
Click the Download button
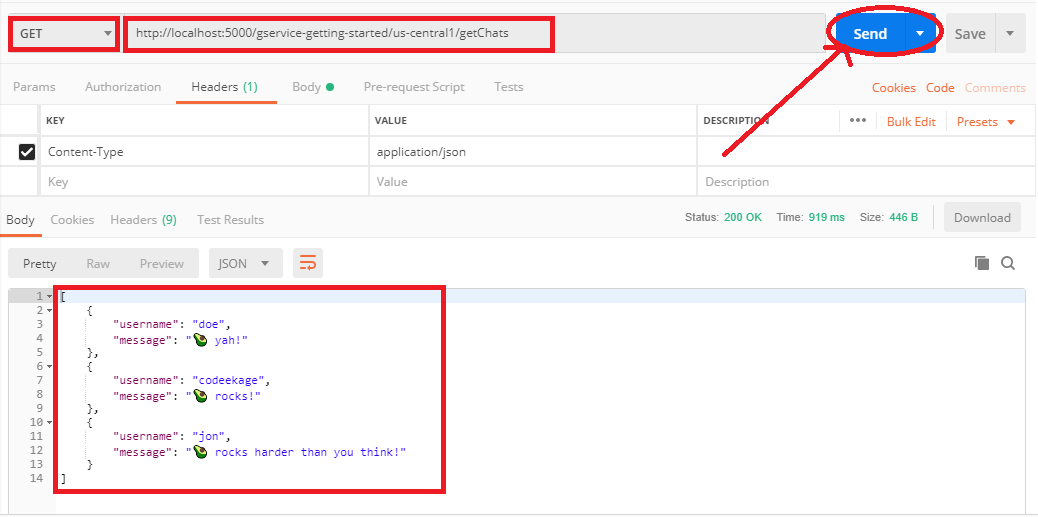982,218
